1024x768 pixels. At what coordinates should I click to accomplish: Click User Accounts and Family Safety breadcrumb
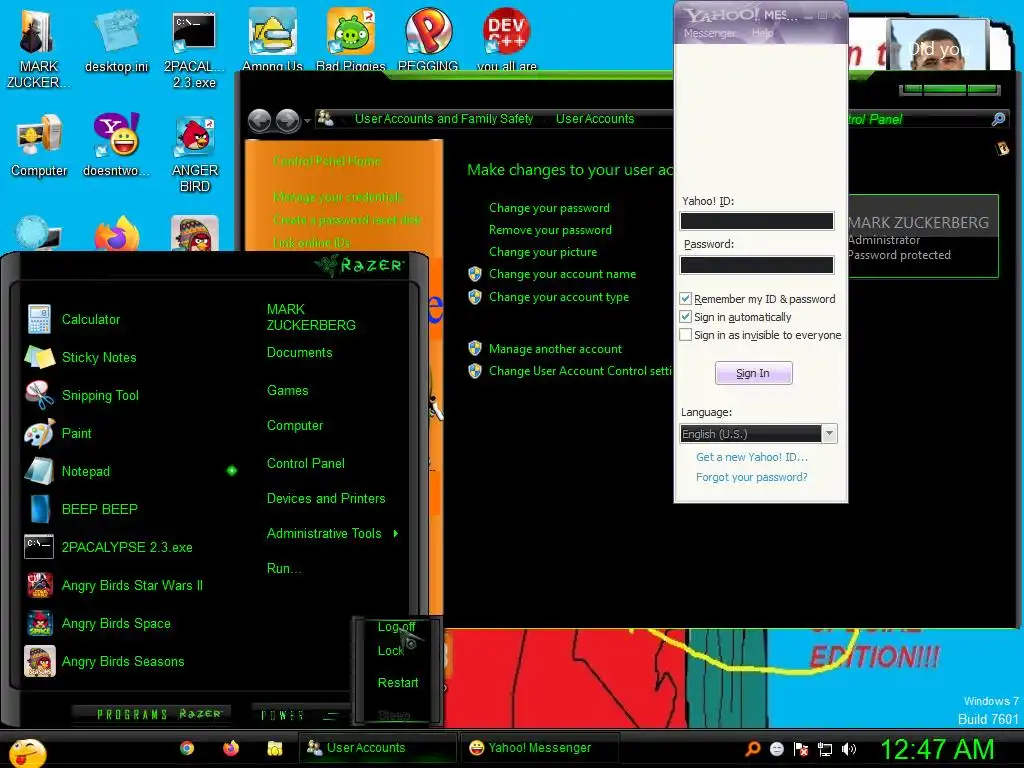[x=443, y=119]
